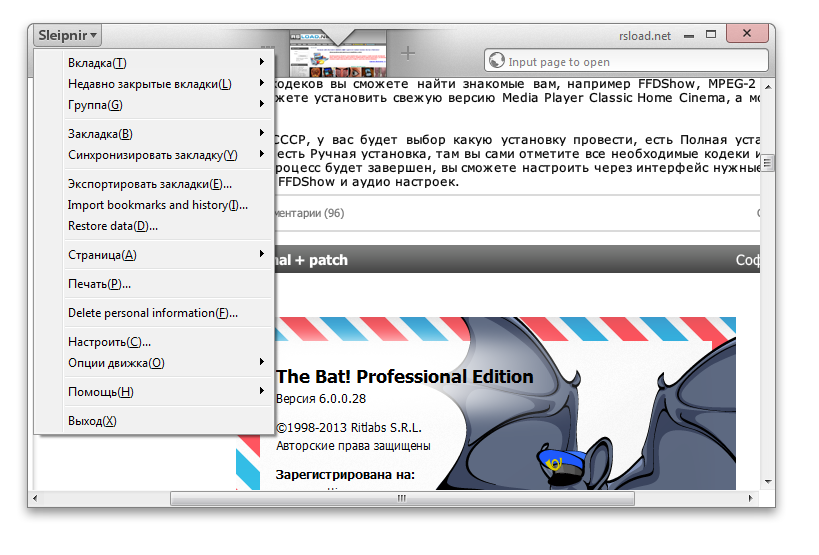Click the Зарегистрирована на: text
Screen dimensions: 819x555
[x=345, y=475]
